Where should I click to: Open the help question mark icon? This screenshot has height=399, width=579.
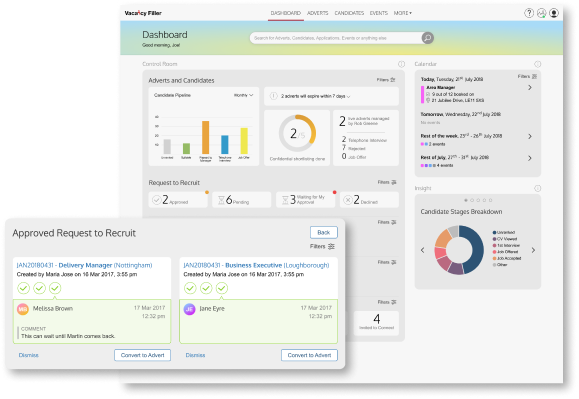529,13
